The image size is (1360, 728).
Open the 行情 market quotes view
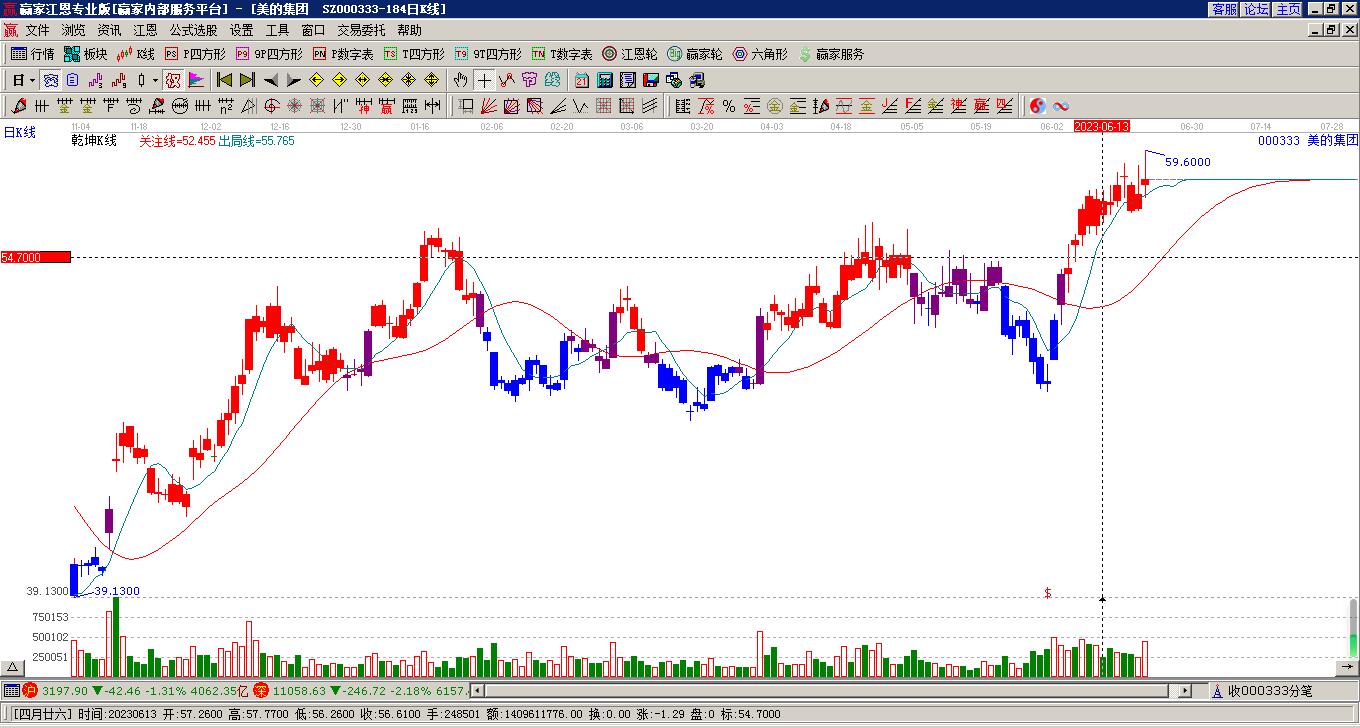click(x=32, y=54)
